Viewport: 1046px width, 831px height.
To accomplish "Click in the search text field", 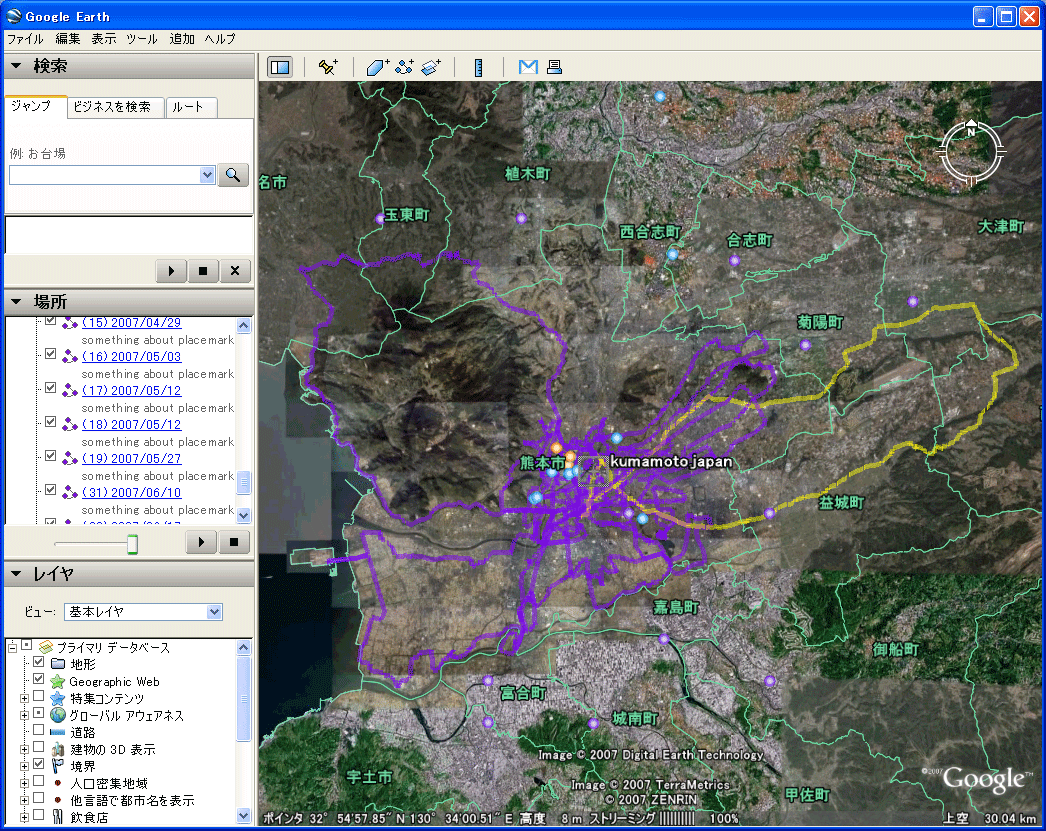I will [x=105, y=175].
